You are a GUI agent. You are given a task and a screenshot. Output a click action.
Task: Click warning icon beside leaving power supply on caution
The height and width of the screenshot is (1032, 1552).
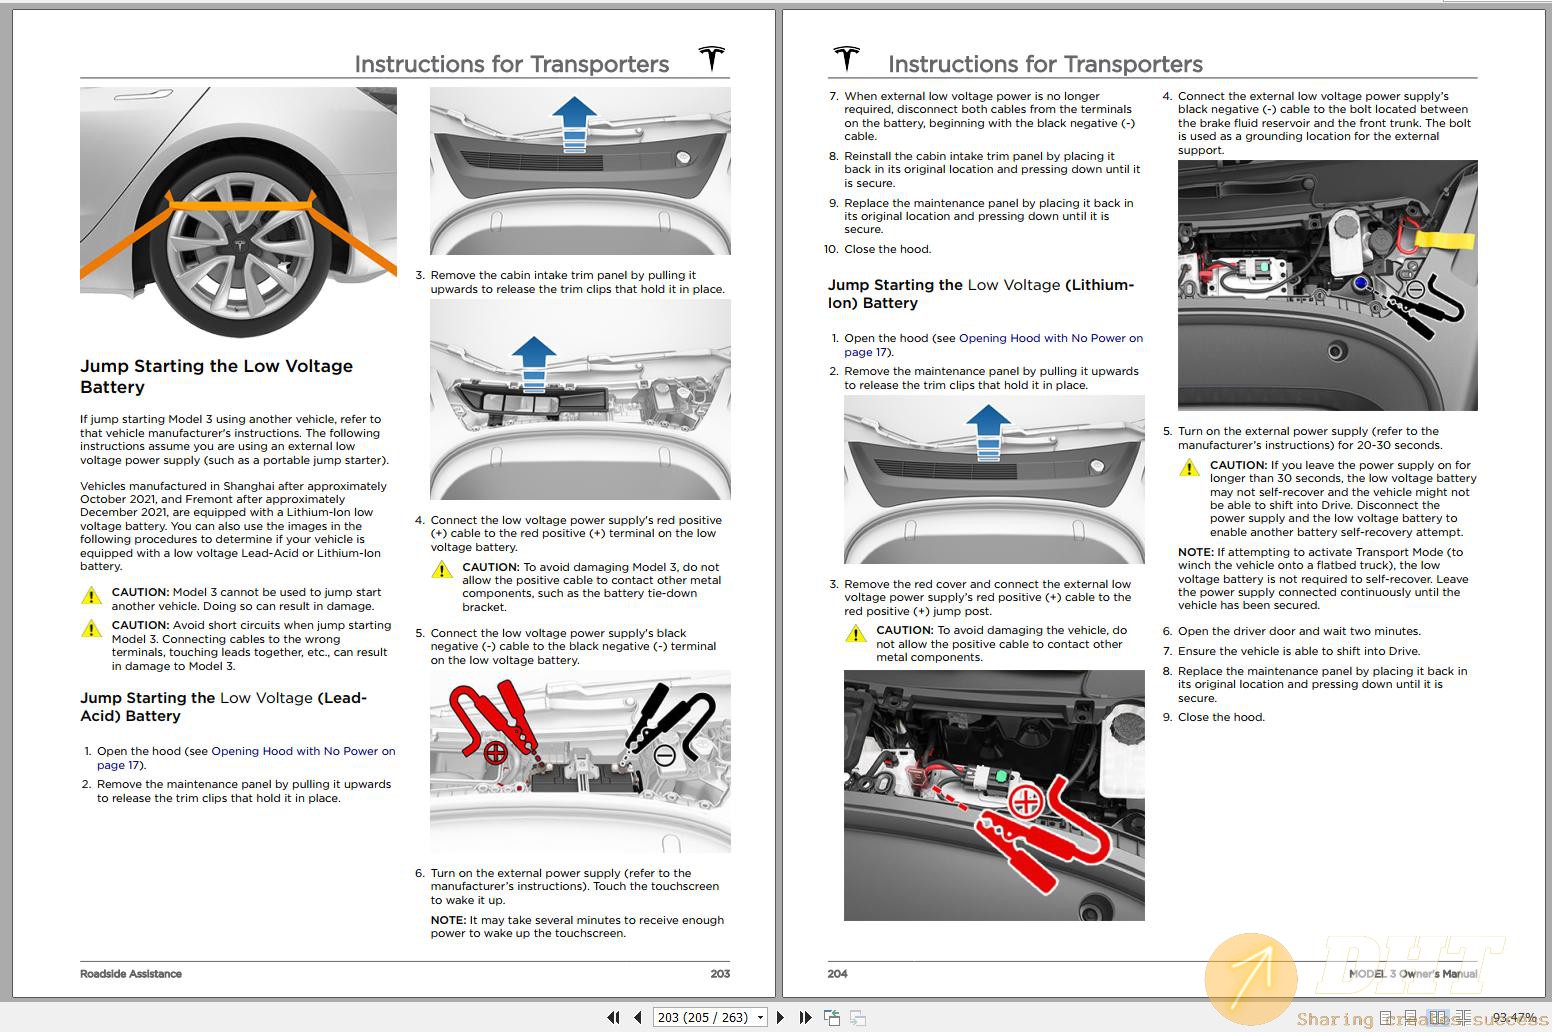[x=1189, y=468]
